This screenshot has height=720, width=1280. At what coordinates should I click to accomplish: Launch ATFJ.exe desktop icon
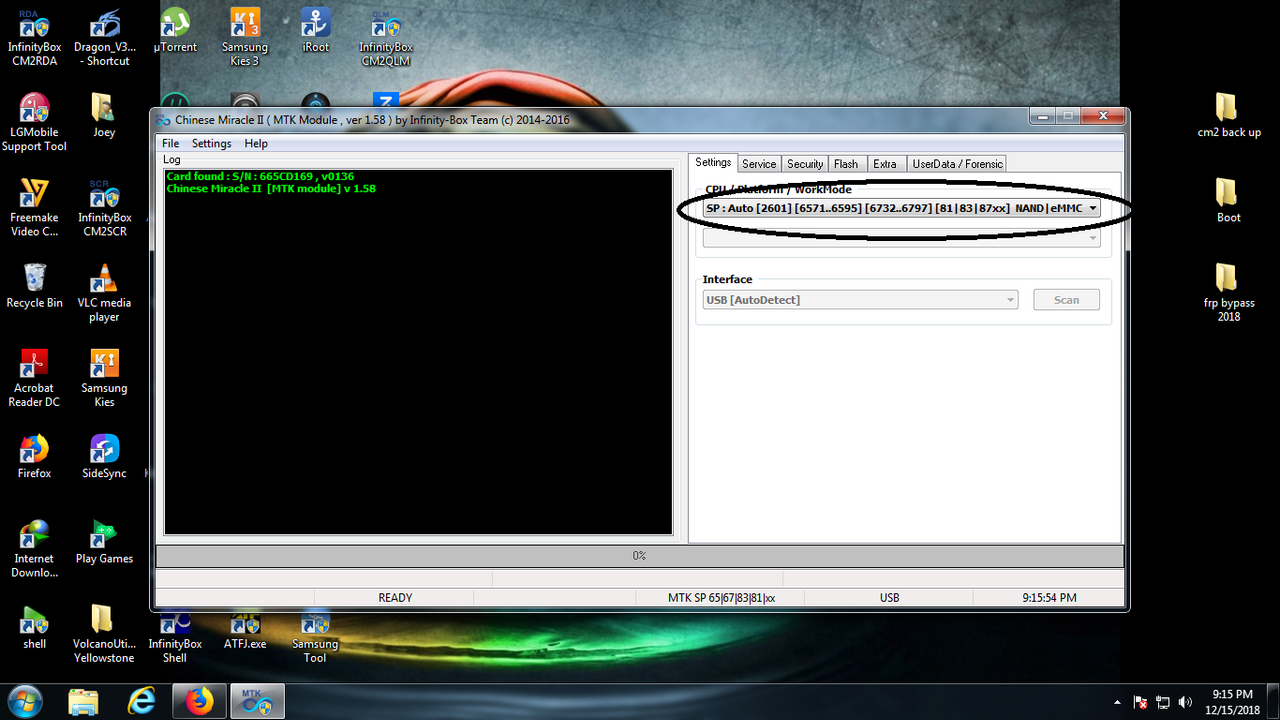[245, 632]
